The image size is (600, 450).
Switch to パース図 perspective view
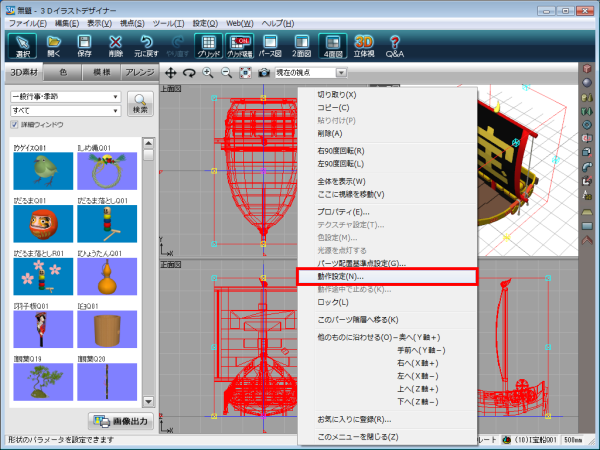[269, 44]
